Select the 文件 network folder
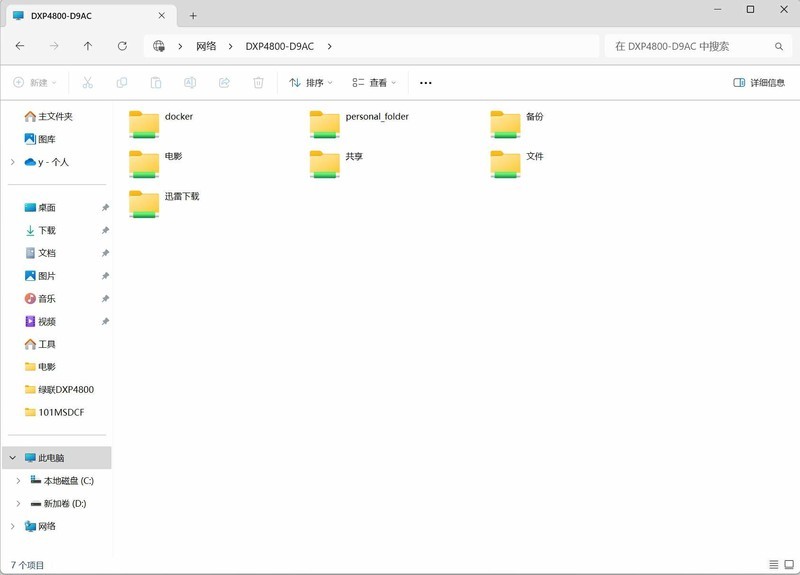The height and width of the screenshot is (575, 800). pos(517,164)
